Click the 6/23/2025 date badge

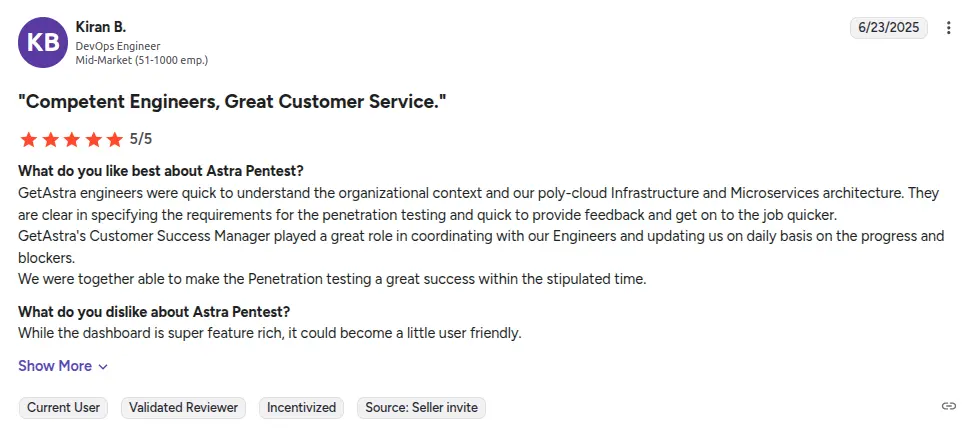tap(889, 28)
